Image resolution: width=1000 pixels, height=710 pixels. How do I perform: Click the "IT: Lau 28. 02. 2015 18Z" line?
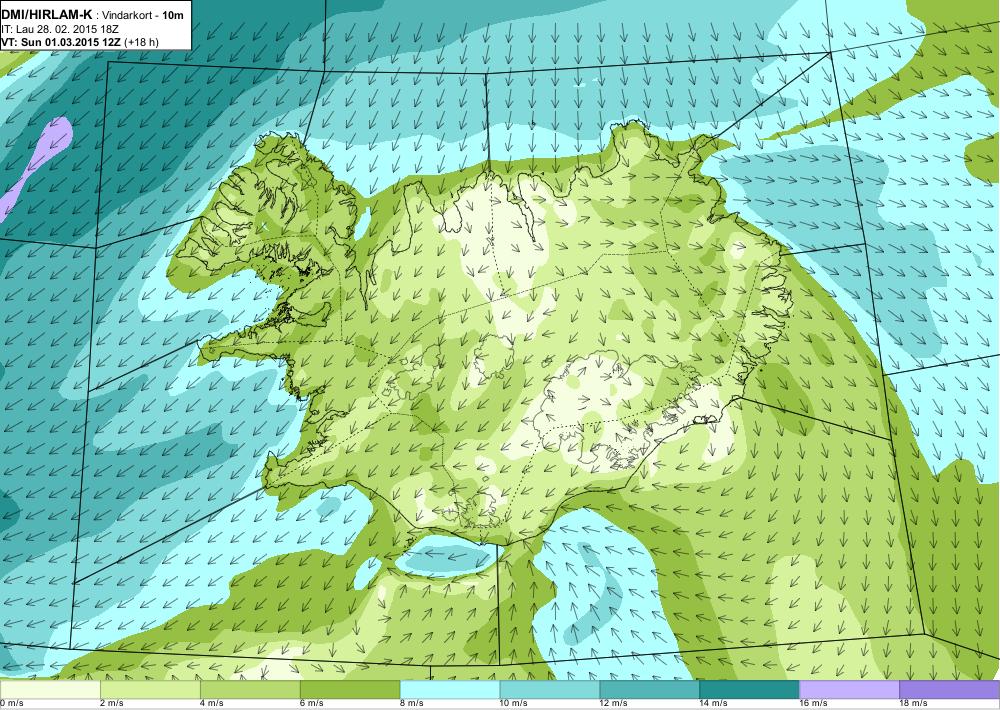coord(60,29)
